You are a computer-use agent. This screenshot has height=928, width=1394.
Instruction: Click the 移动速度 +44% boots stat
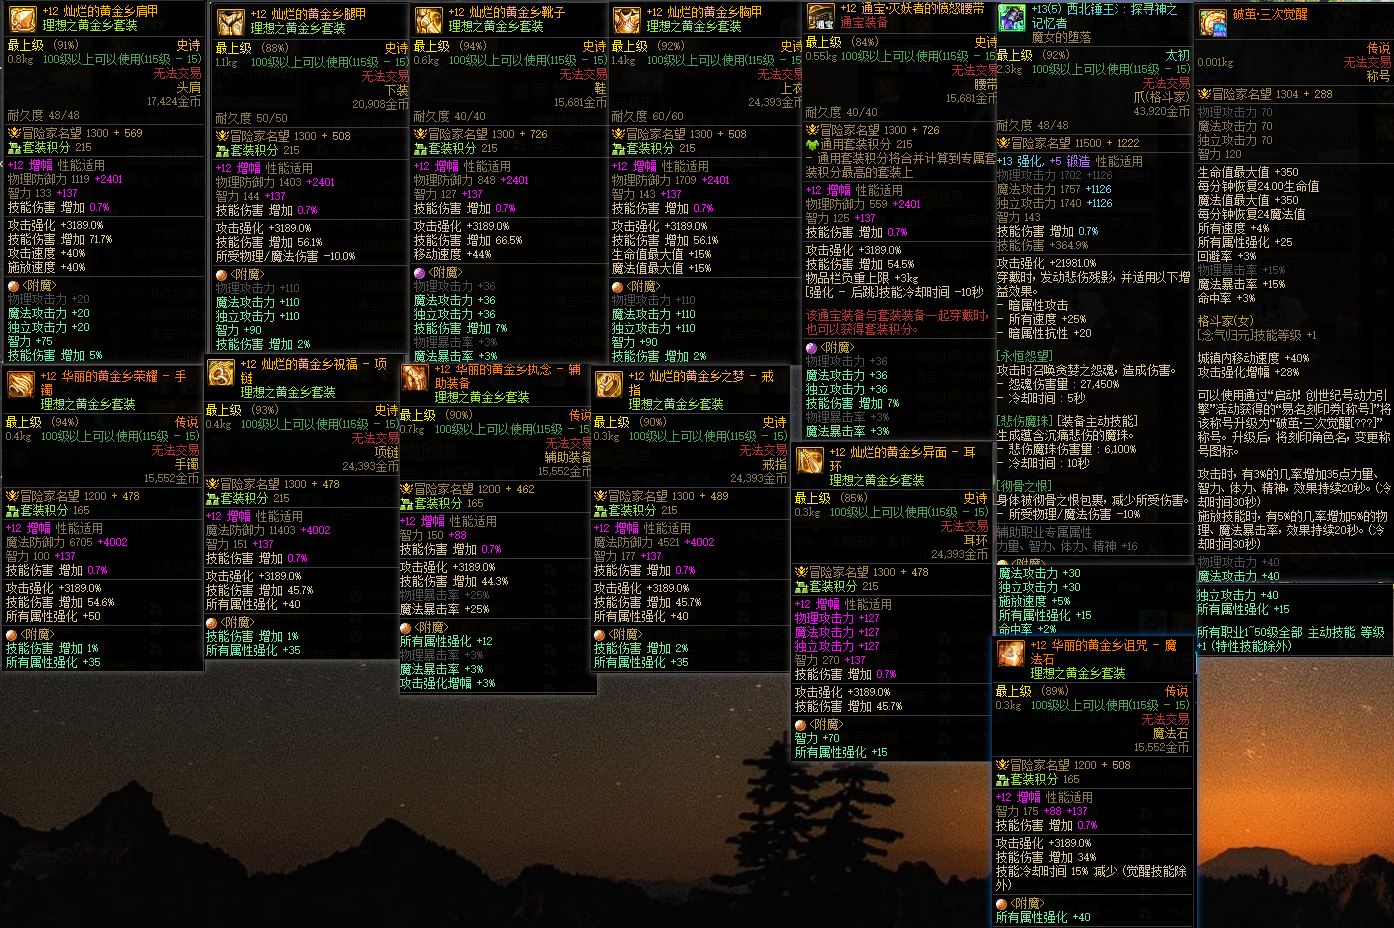click(x=453, y=254)
